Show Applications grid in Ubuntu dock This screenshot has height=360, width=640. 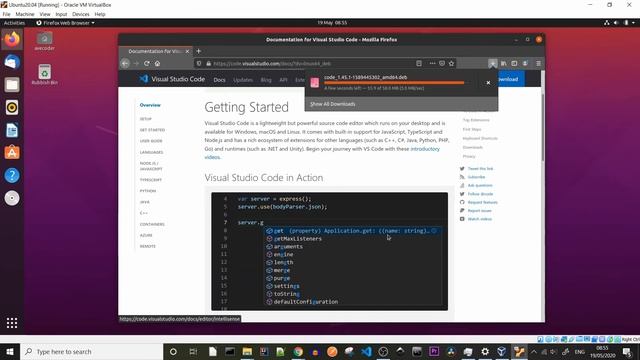[x=12, y=323]
